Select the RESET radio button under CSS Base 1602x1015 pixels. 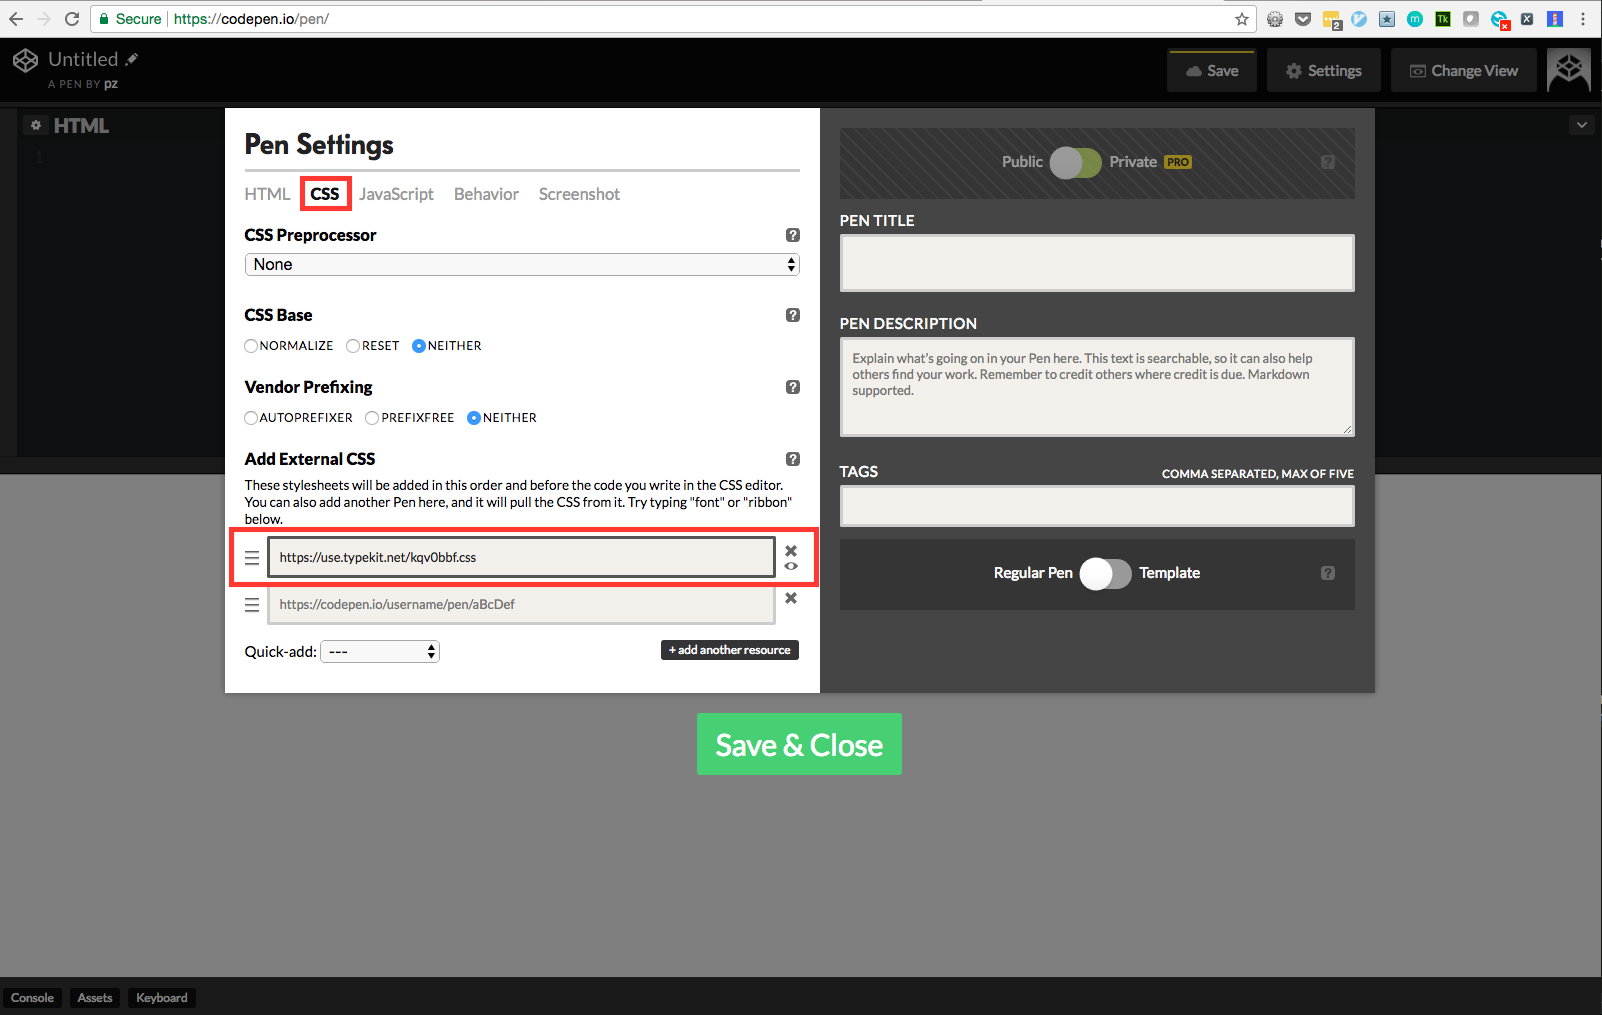(x=353, y=345)
